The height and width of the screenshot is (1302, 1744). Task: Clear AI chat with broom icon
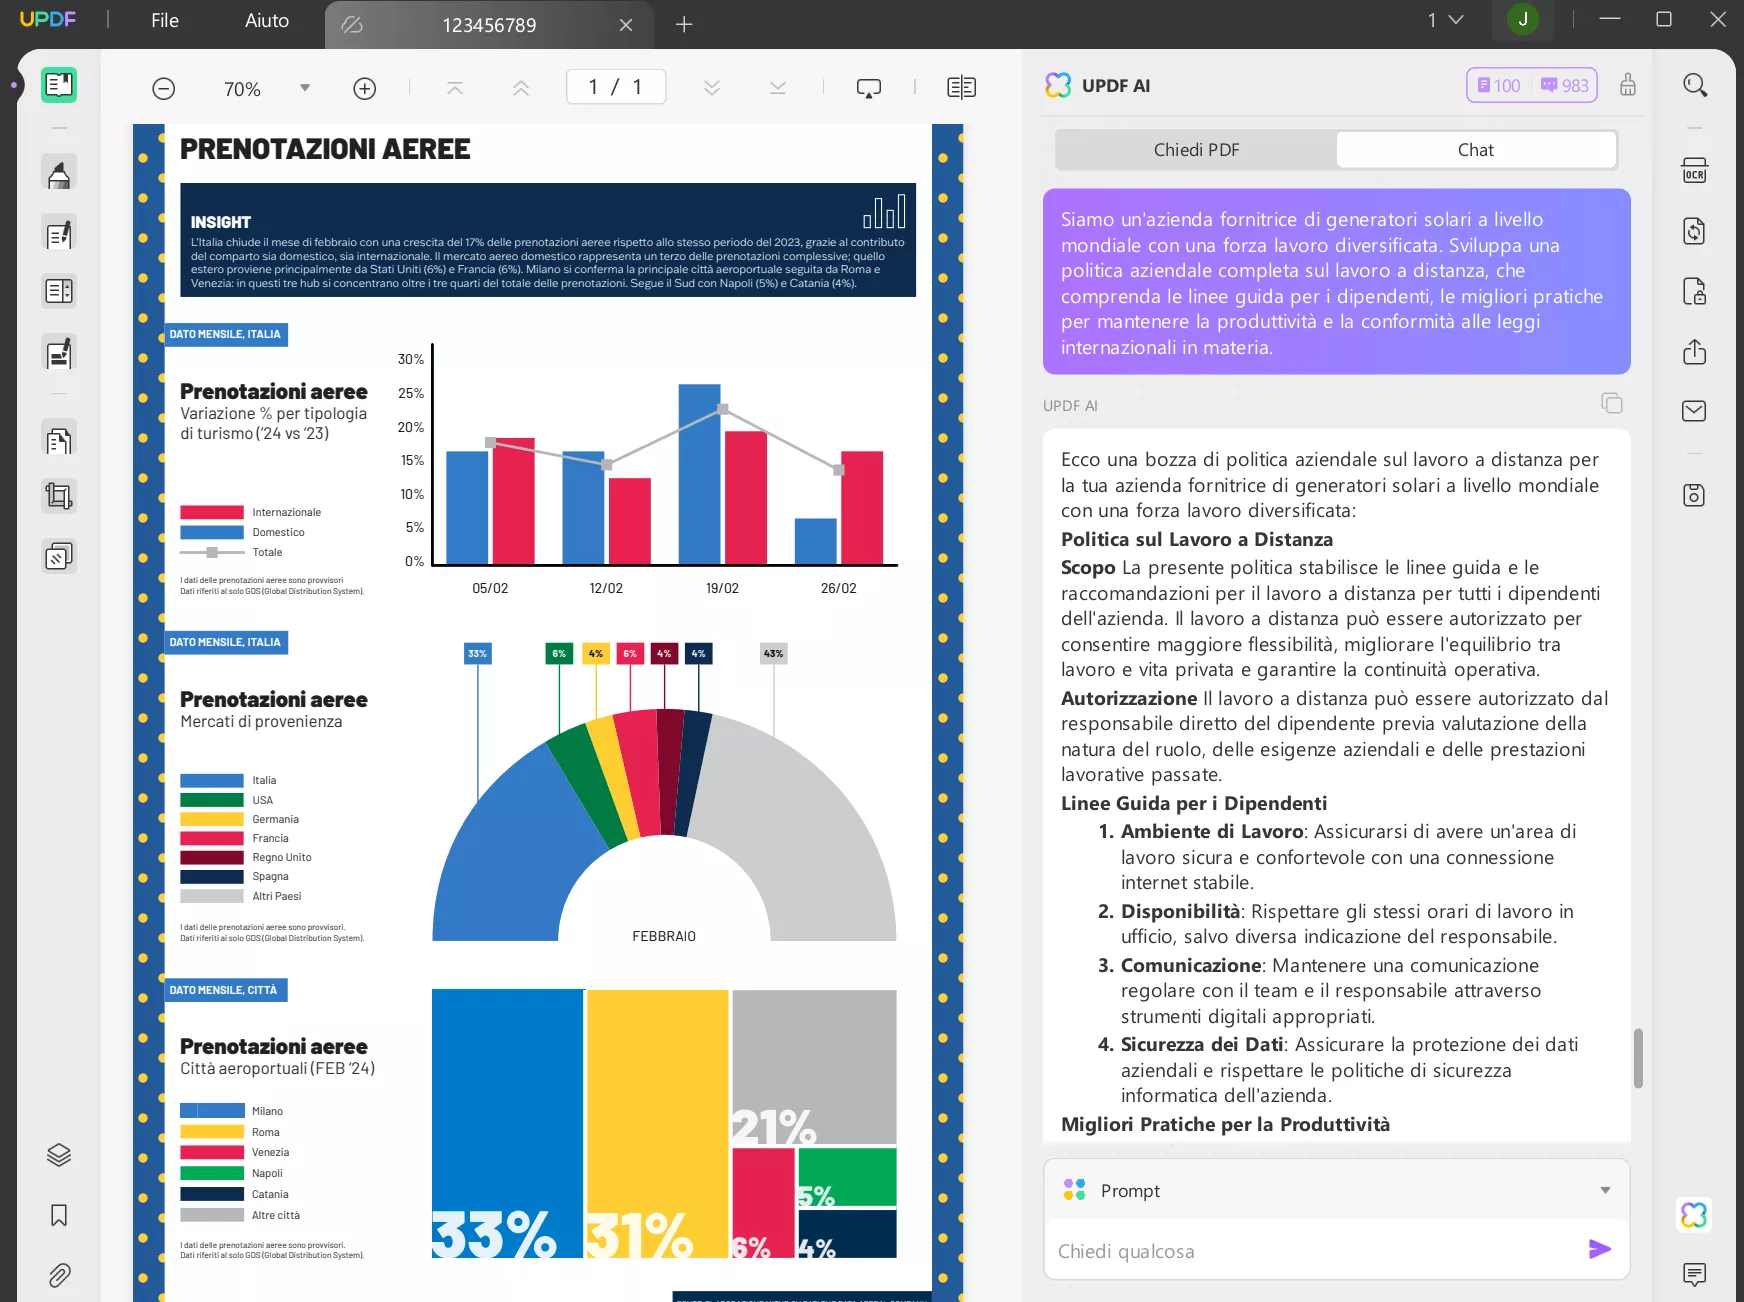(x=1628, y=85)
